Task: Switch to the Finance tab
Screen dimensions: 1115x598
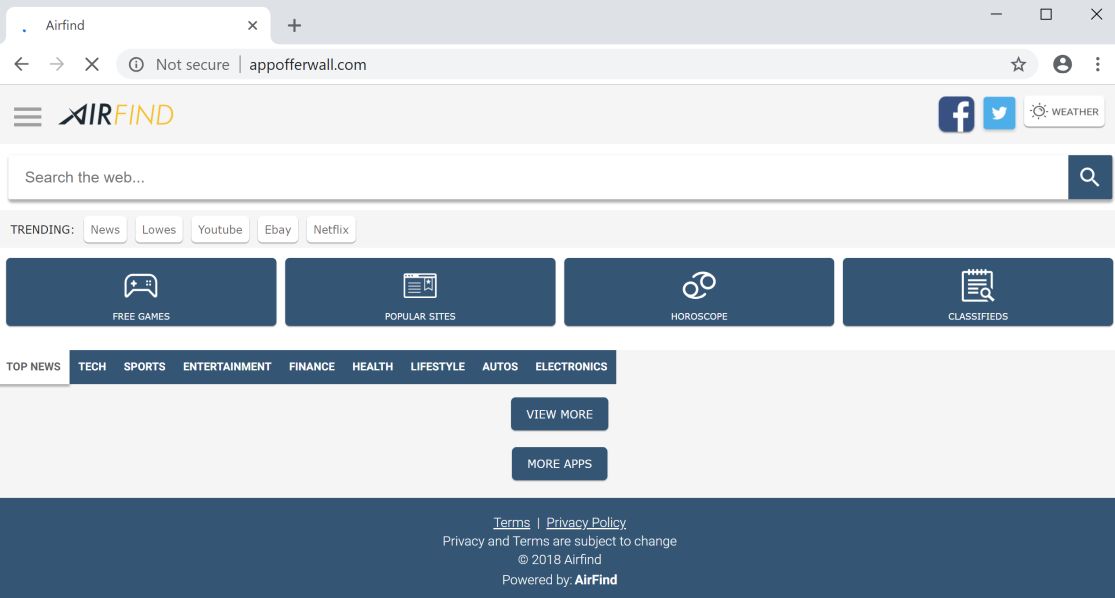Action: click(311, 367)
